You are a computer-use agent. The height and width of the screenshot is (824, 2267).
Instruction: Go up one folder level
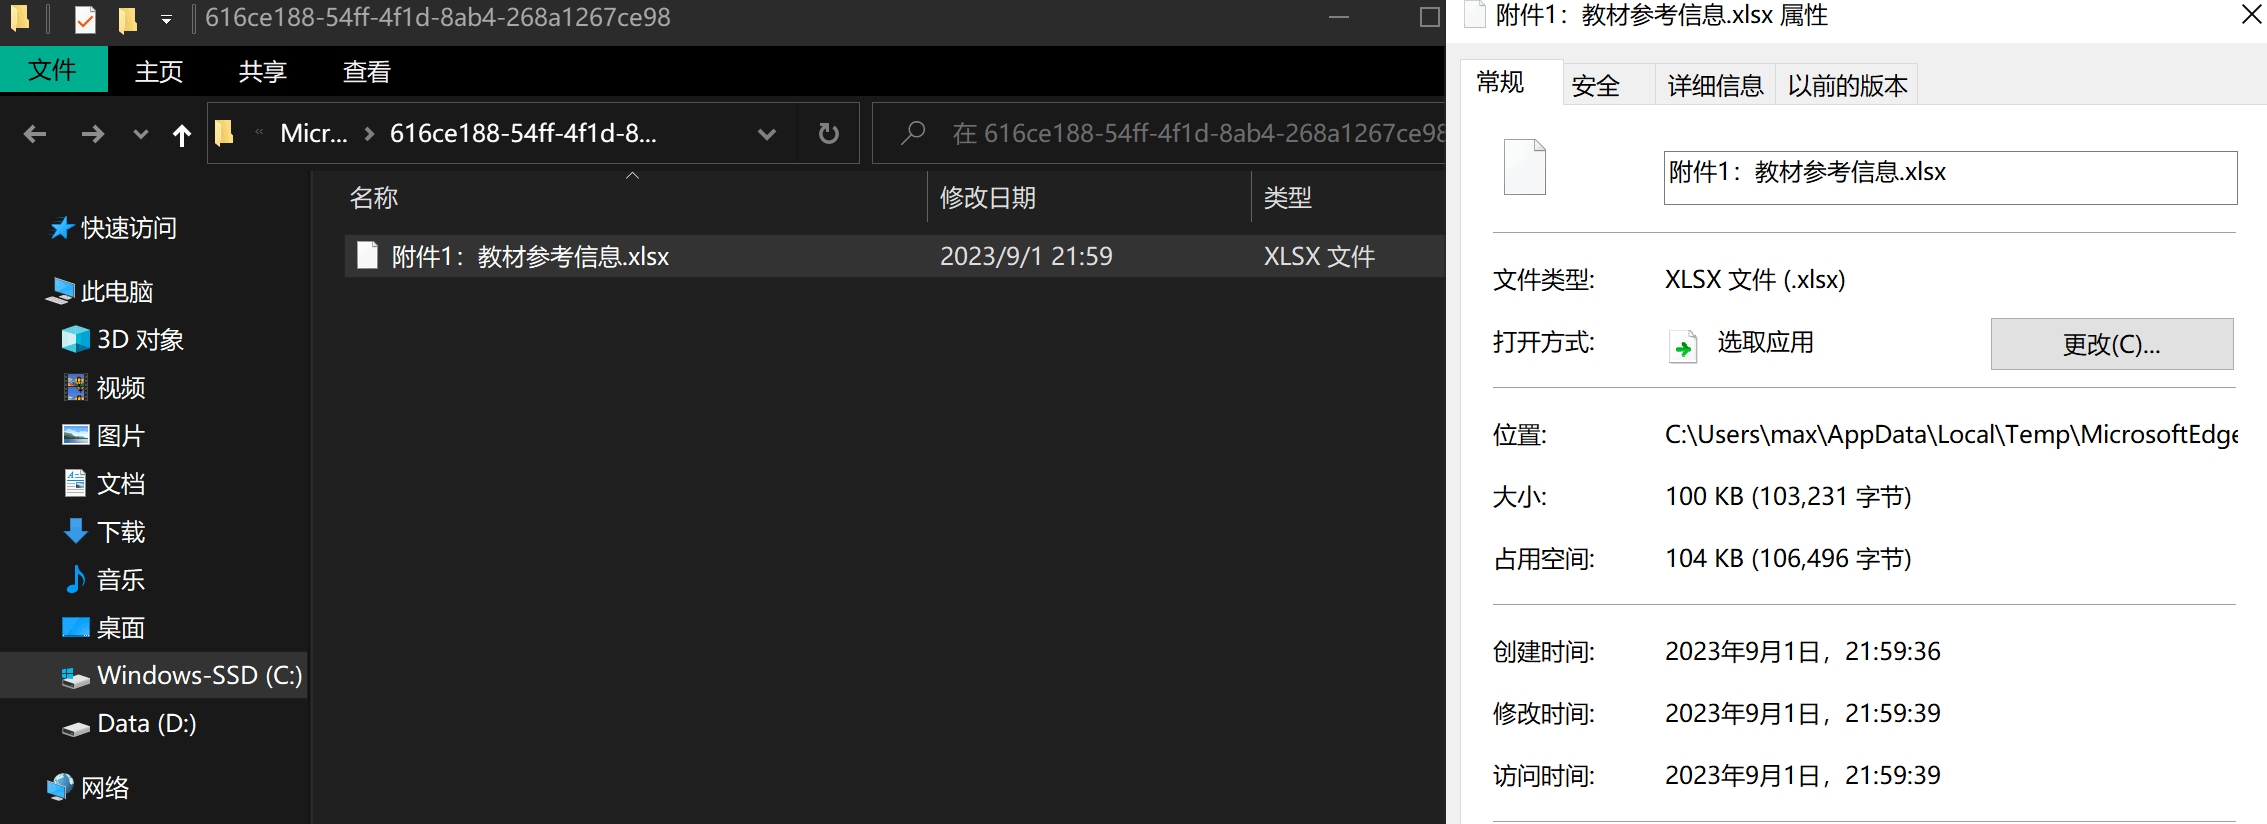coord(181,134)
